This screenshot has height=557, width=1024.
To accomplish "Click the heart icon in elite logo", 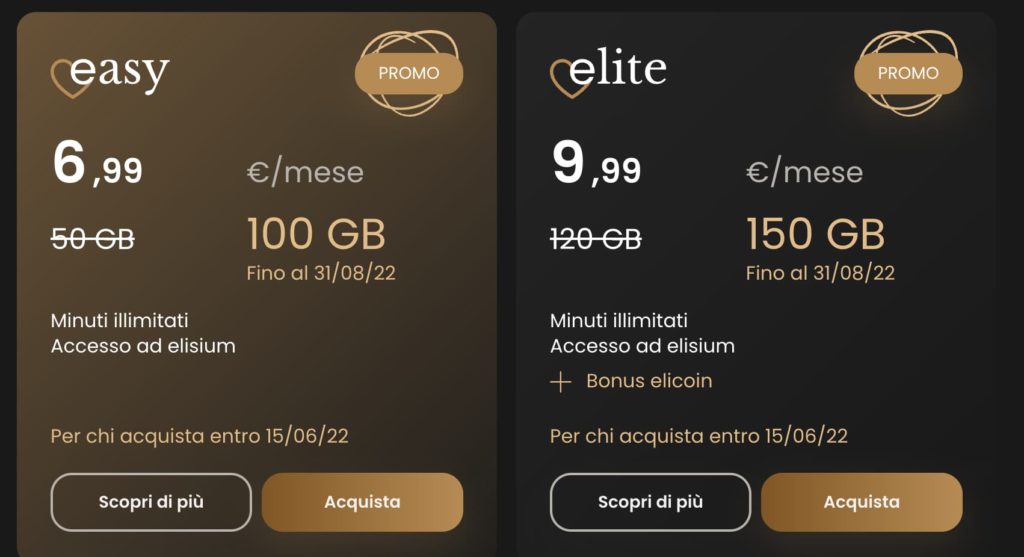I will (x=570, y=80).
